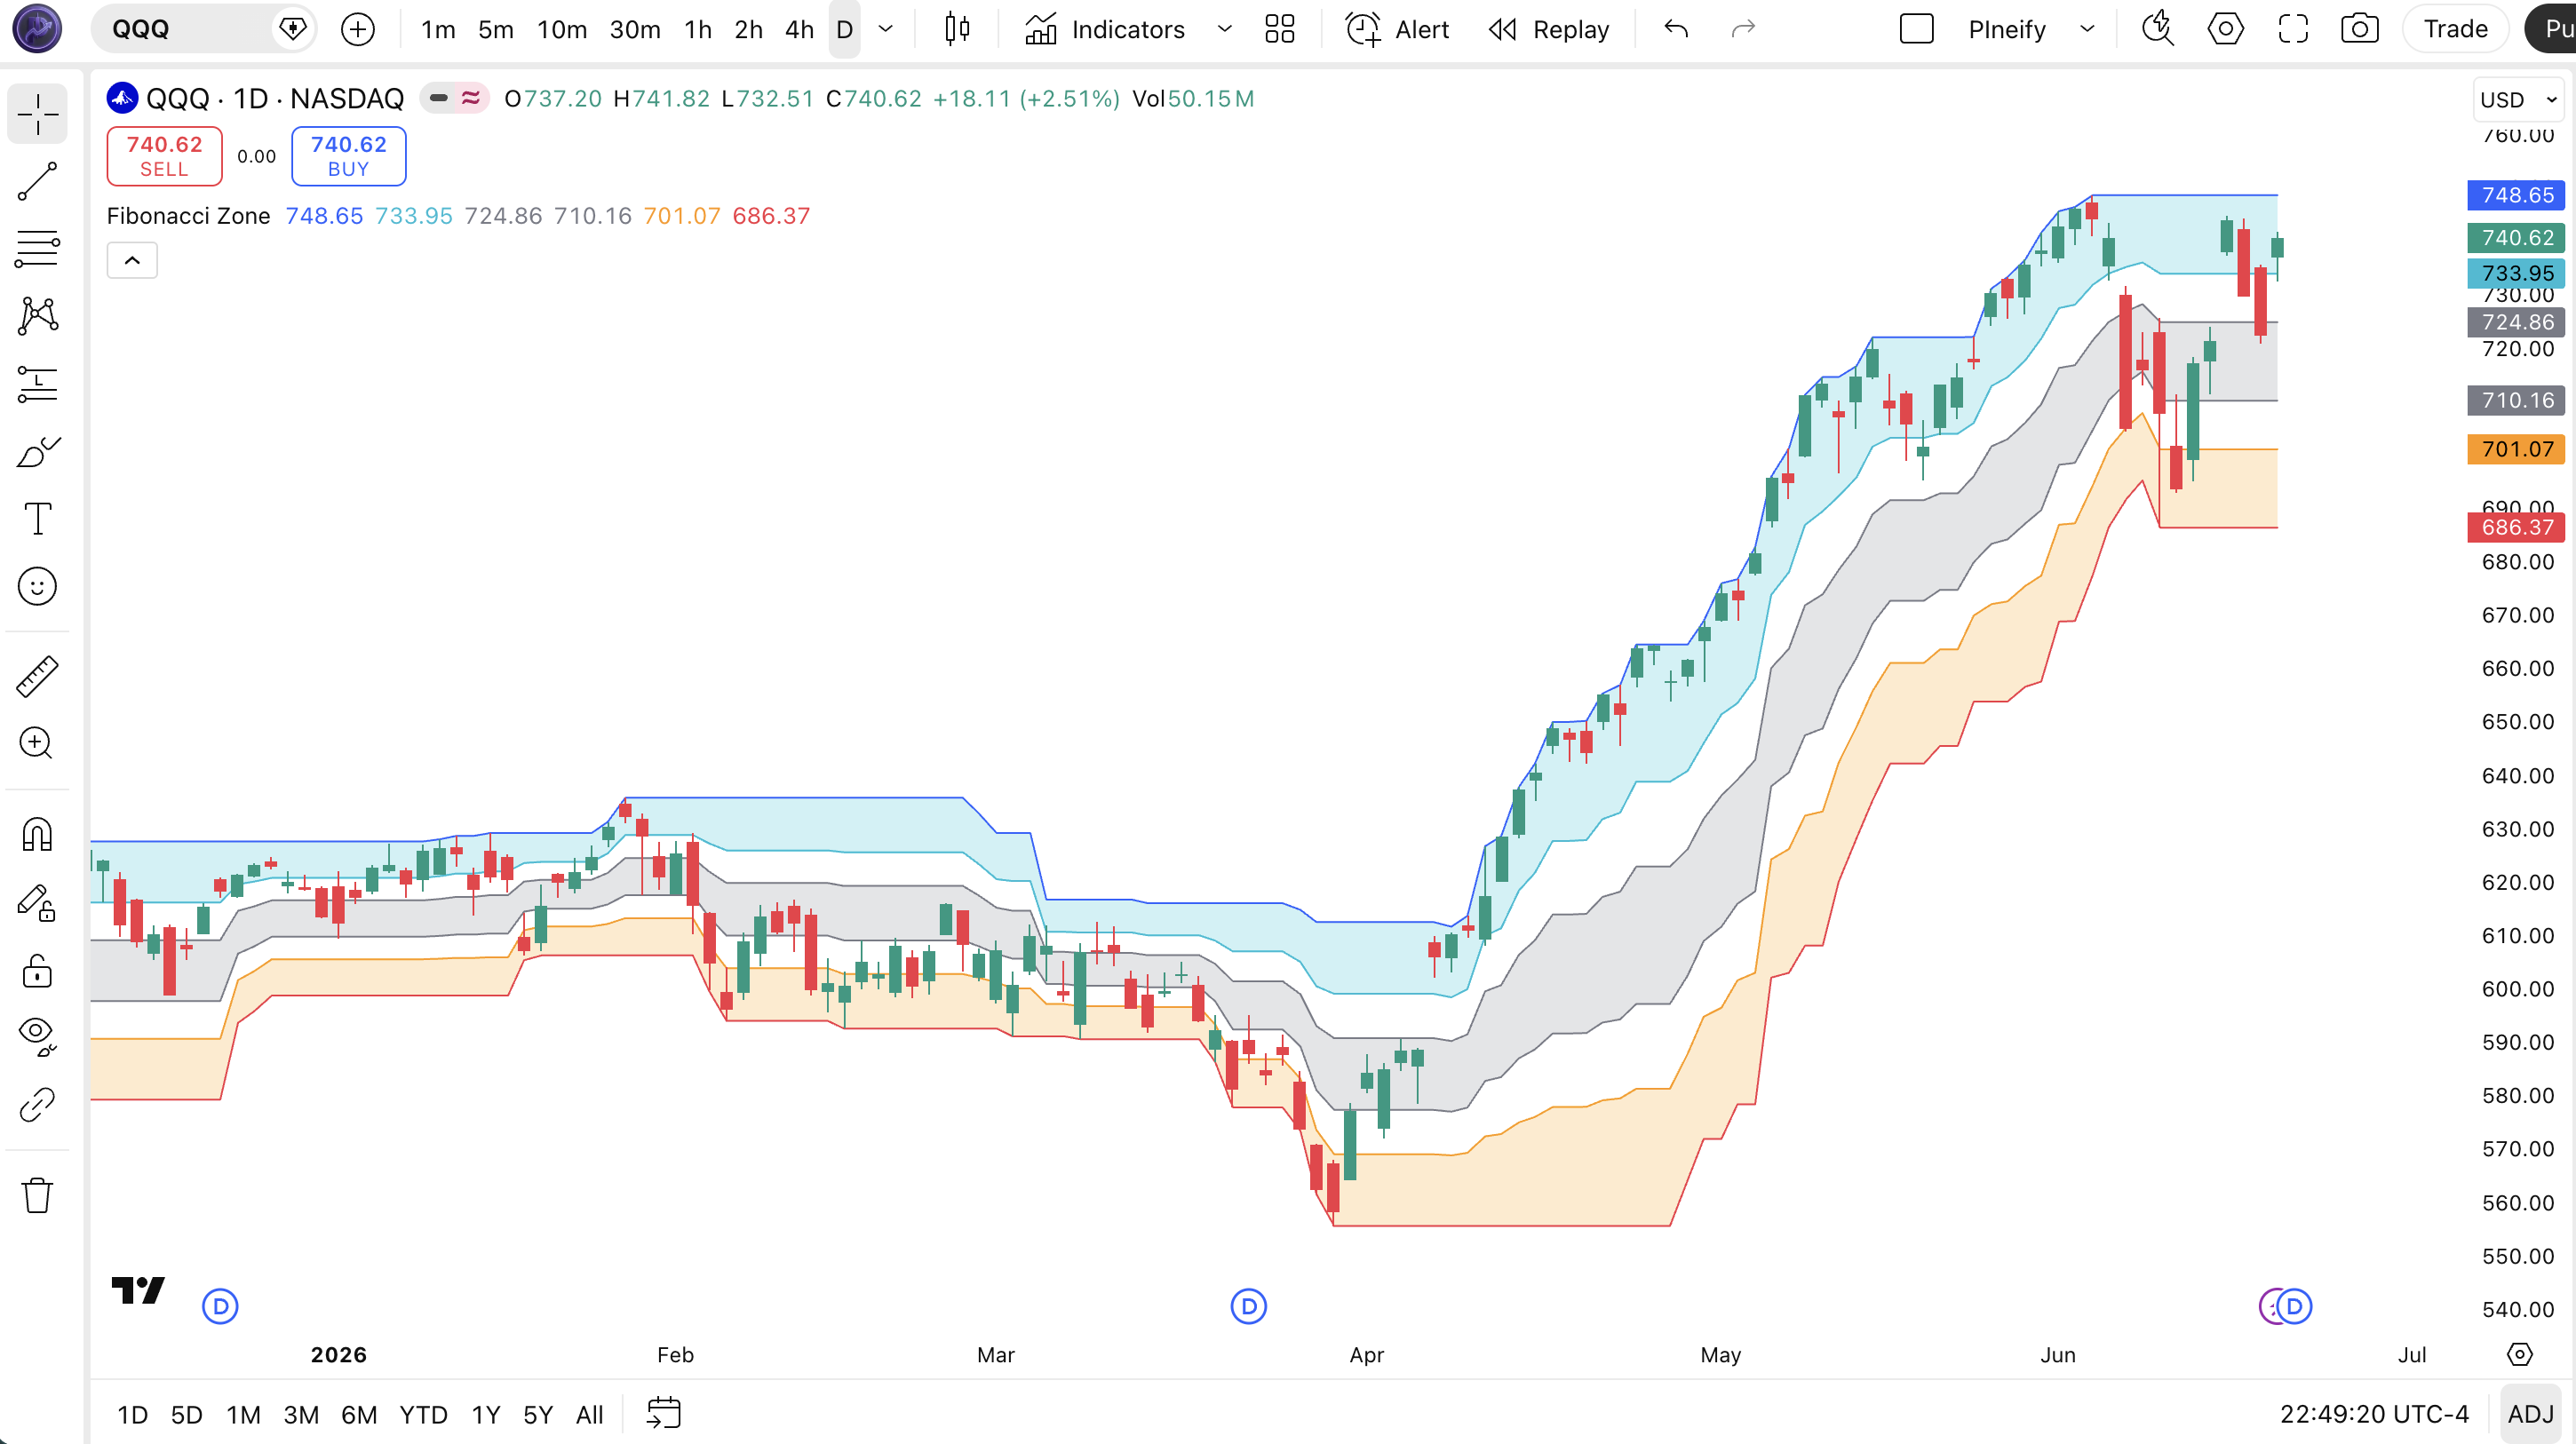Click the layout setup square icon

point(1916,29)
